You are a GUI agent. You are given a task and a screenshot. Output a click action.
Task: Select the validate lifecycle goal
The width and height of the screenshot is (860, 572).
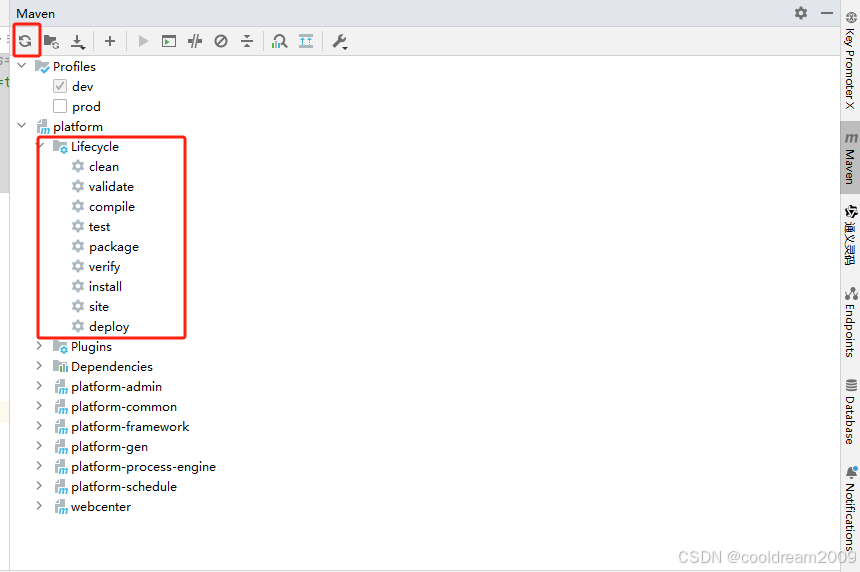coord(111,186)
